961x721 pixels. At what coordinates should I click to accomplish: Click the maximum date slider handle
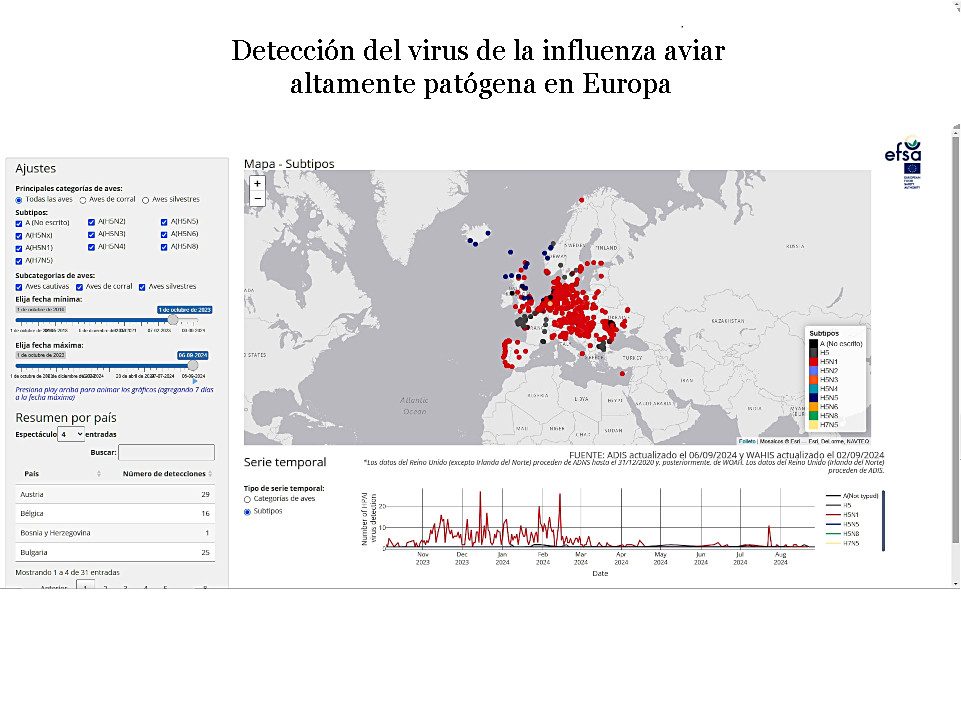tap(192, 365)
